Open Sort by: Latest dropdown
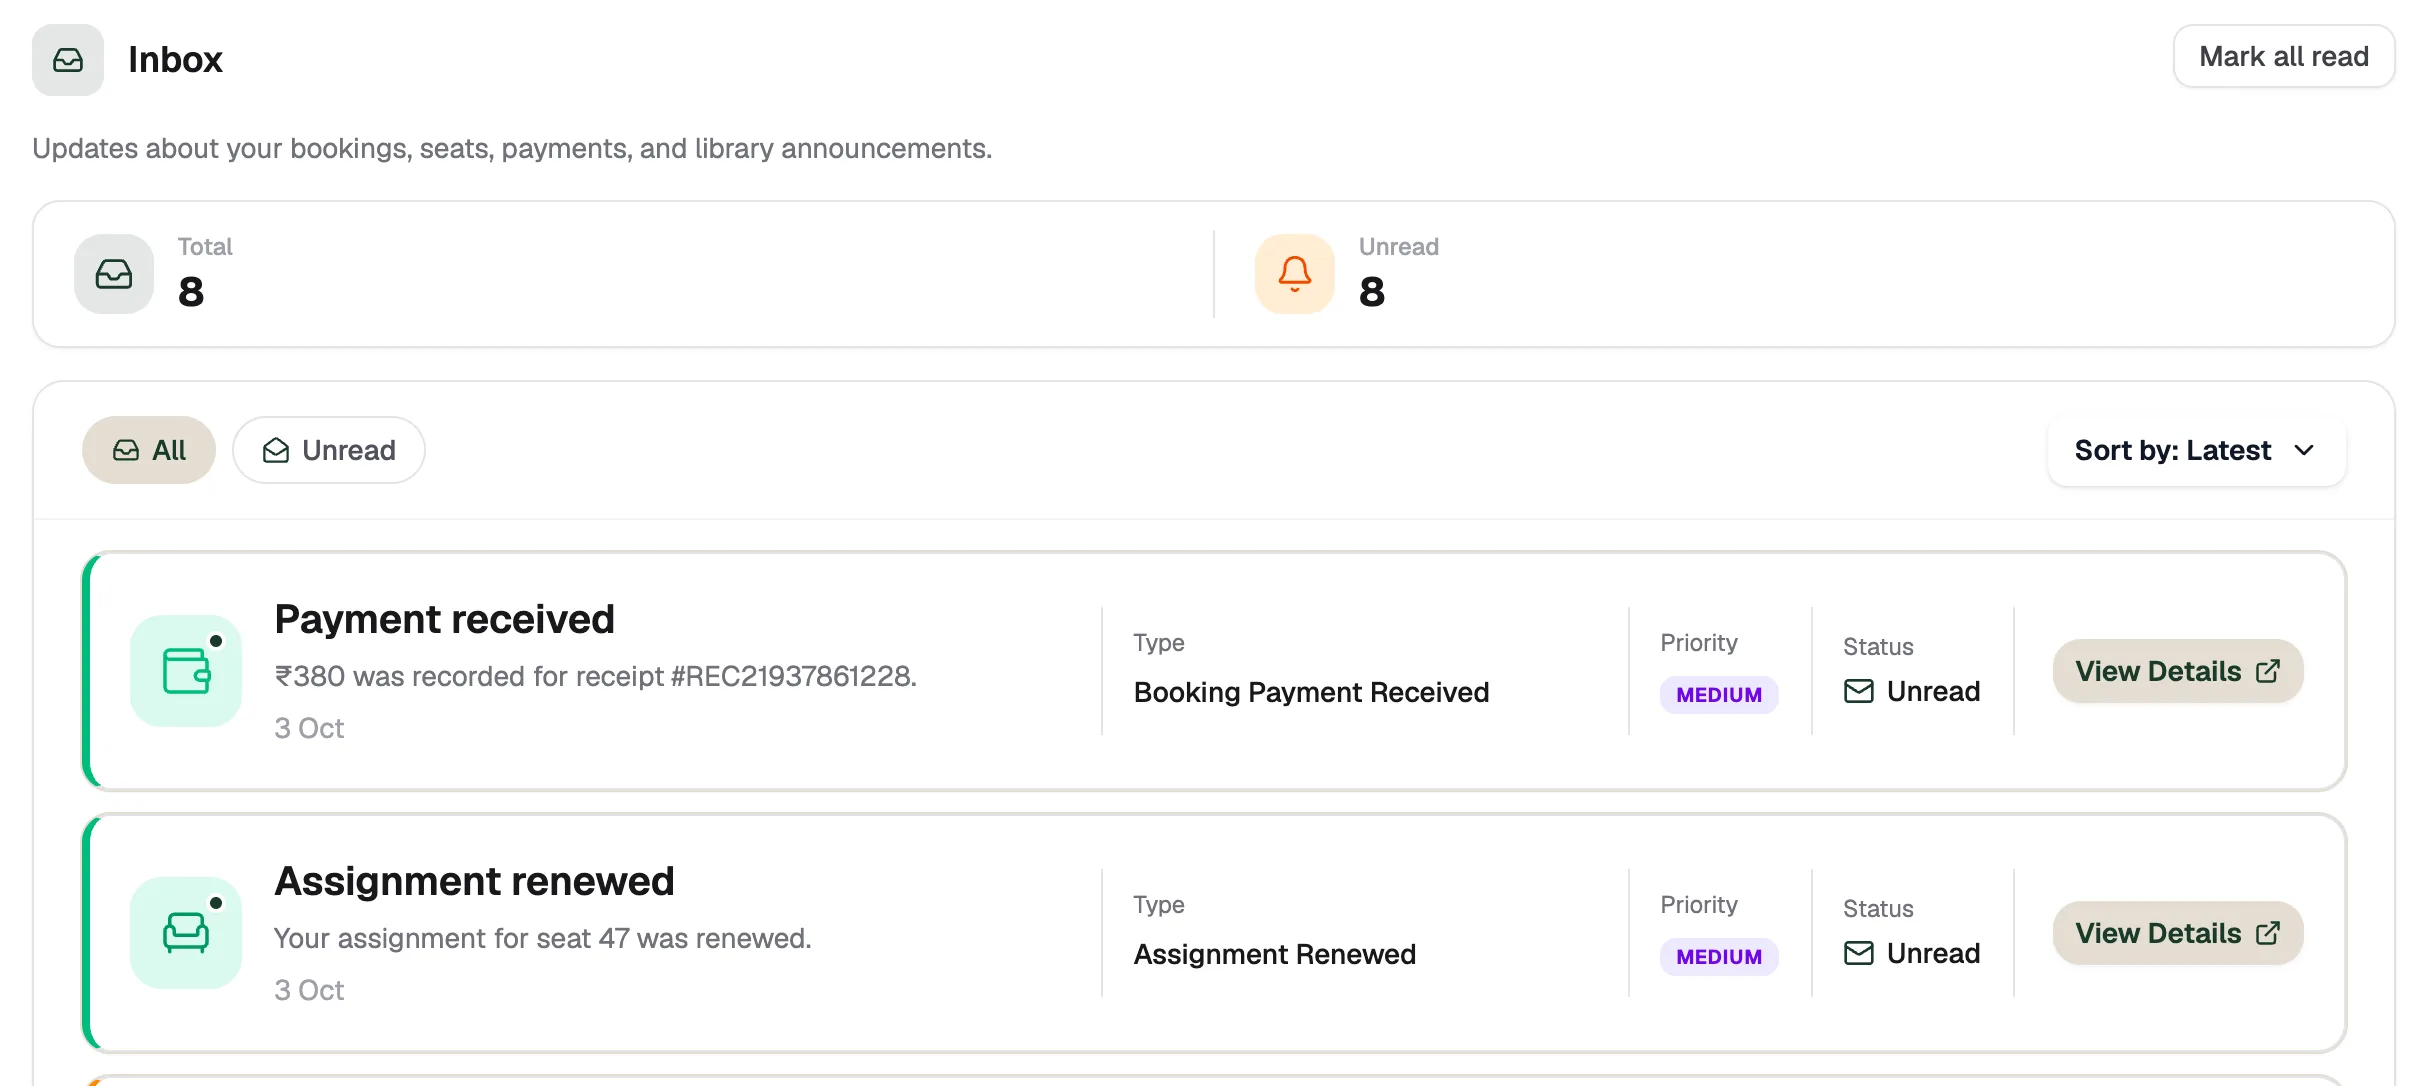The image size is (2428, 1086). pyautogui.click(x=2196, y=451)
